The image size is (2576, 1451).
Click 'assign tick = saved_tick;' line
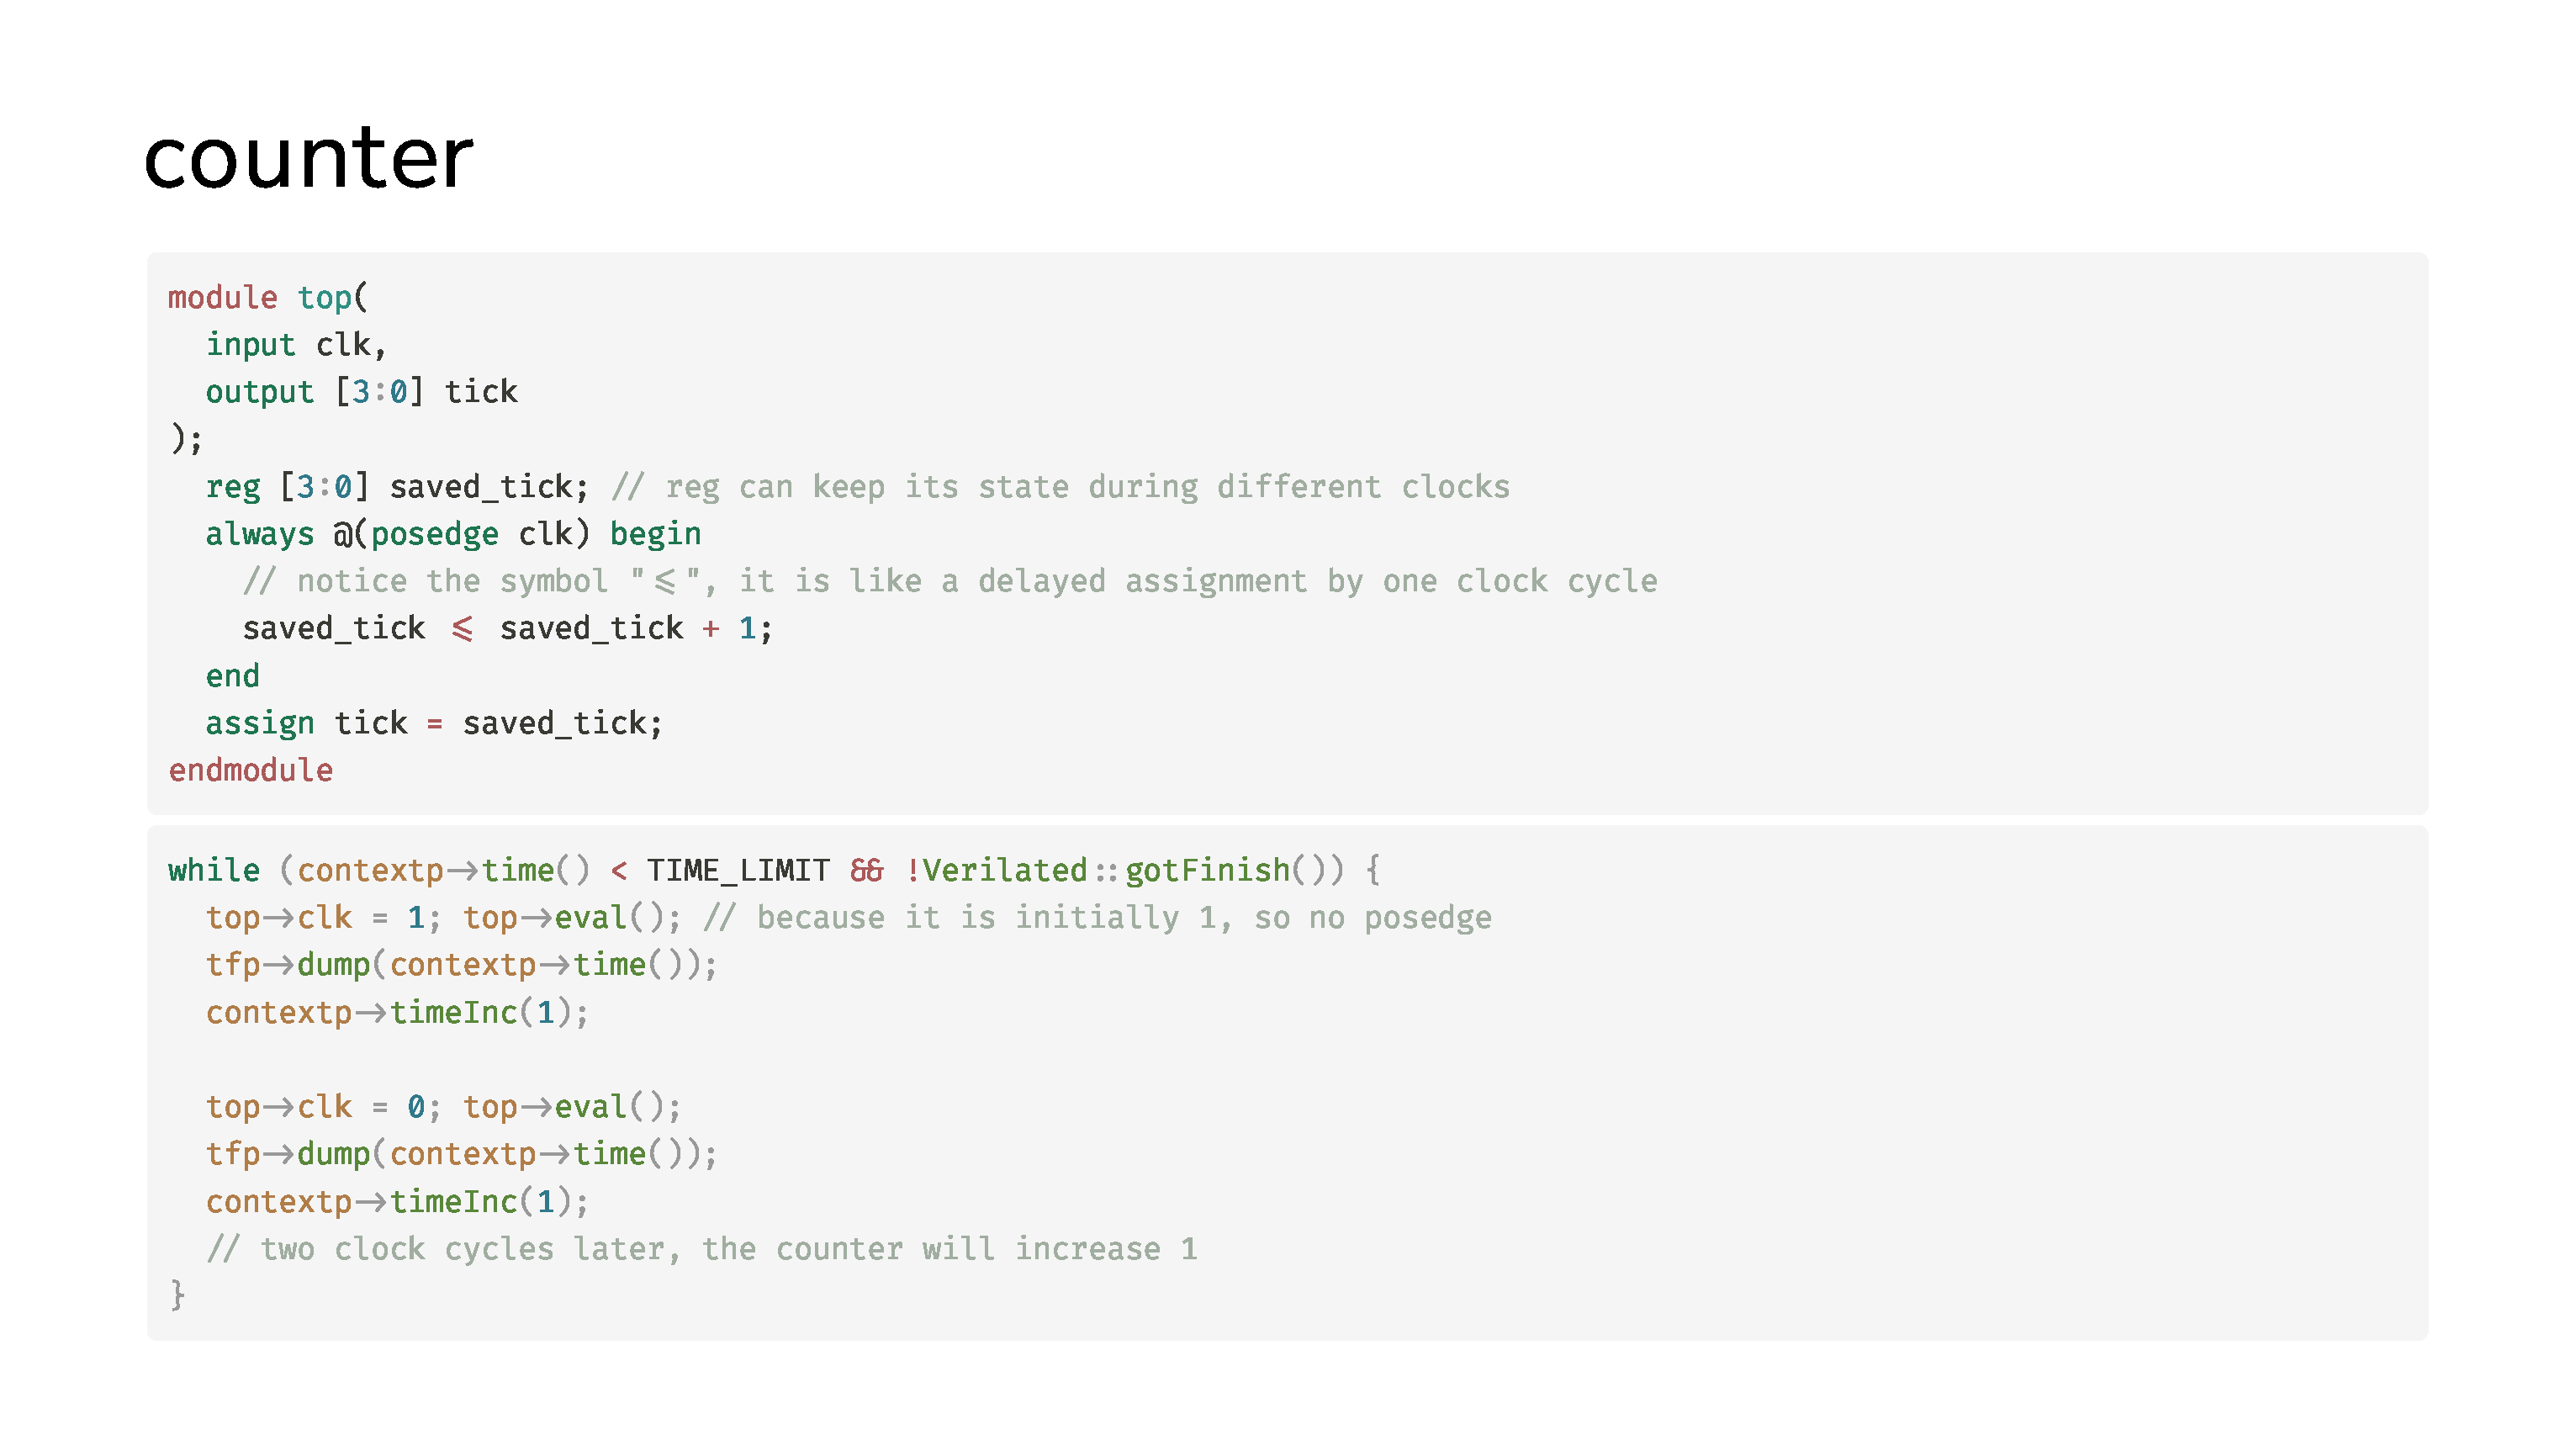pyautogui.click(x=434, y=723)
